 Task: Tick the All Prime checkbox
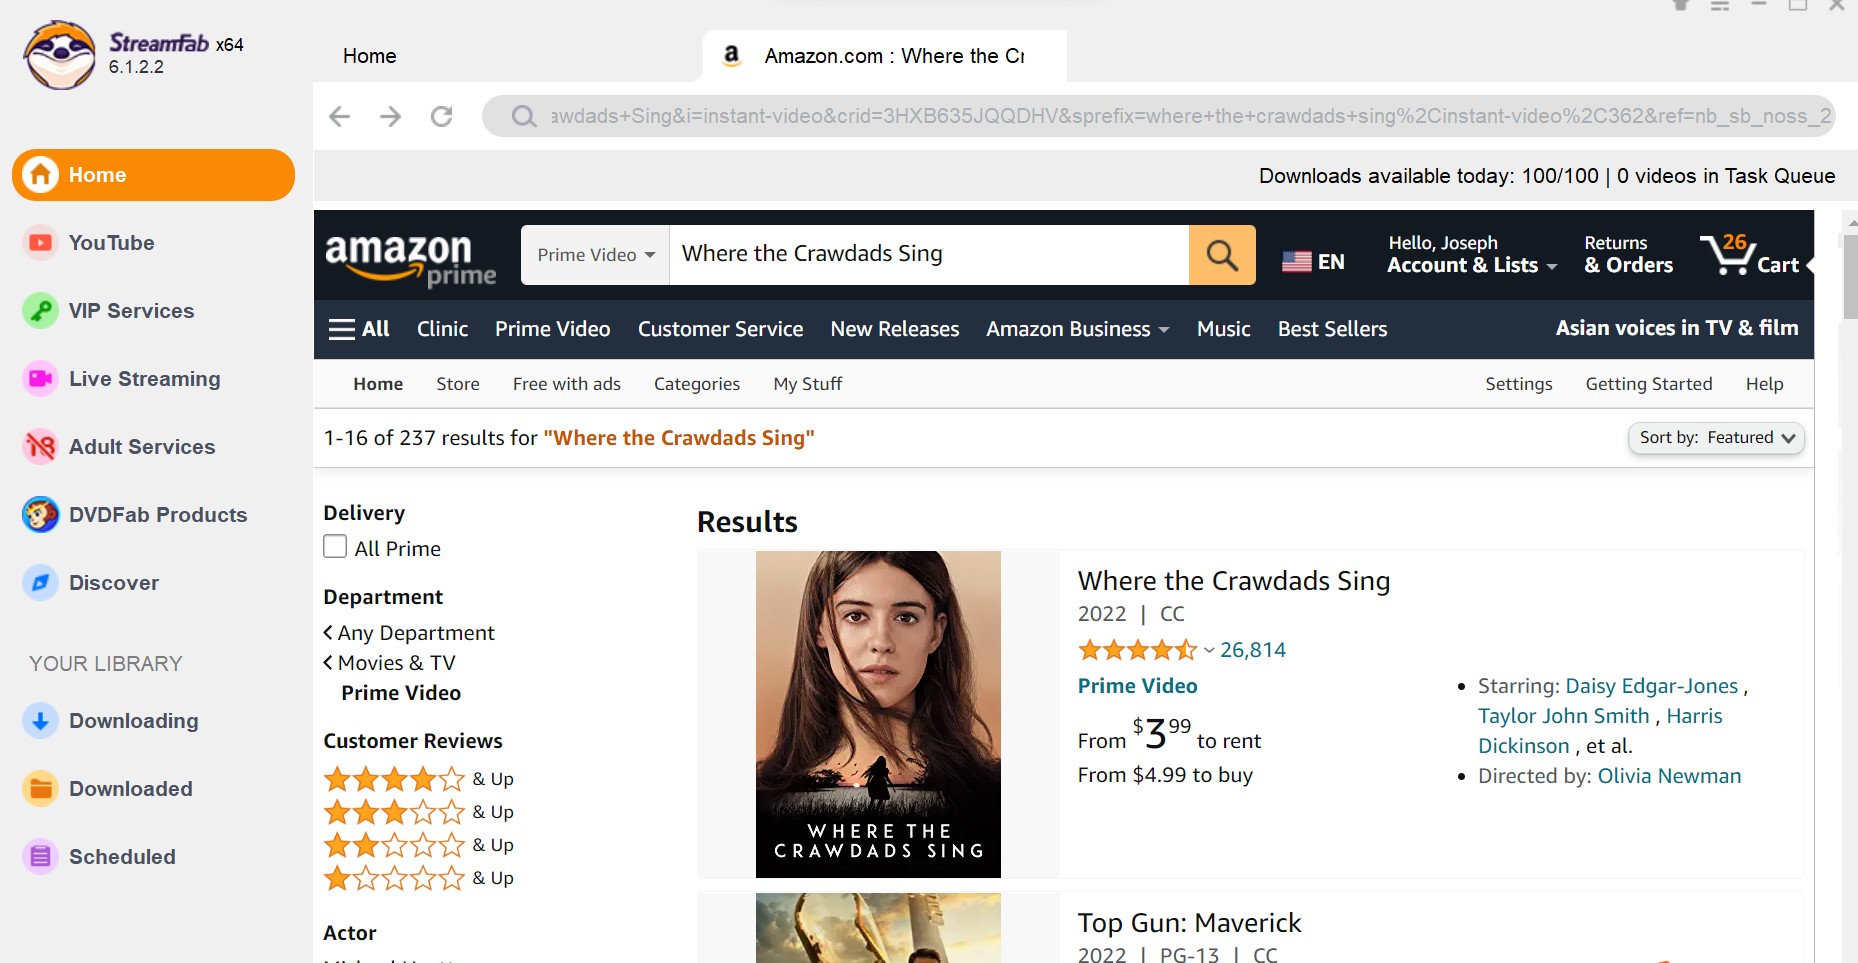(335, 546)
